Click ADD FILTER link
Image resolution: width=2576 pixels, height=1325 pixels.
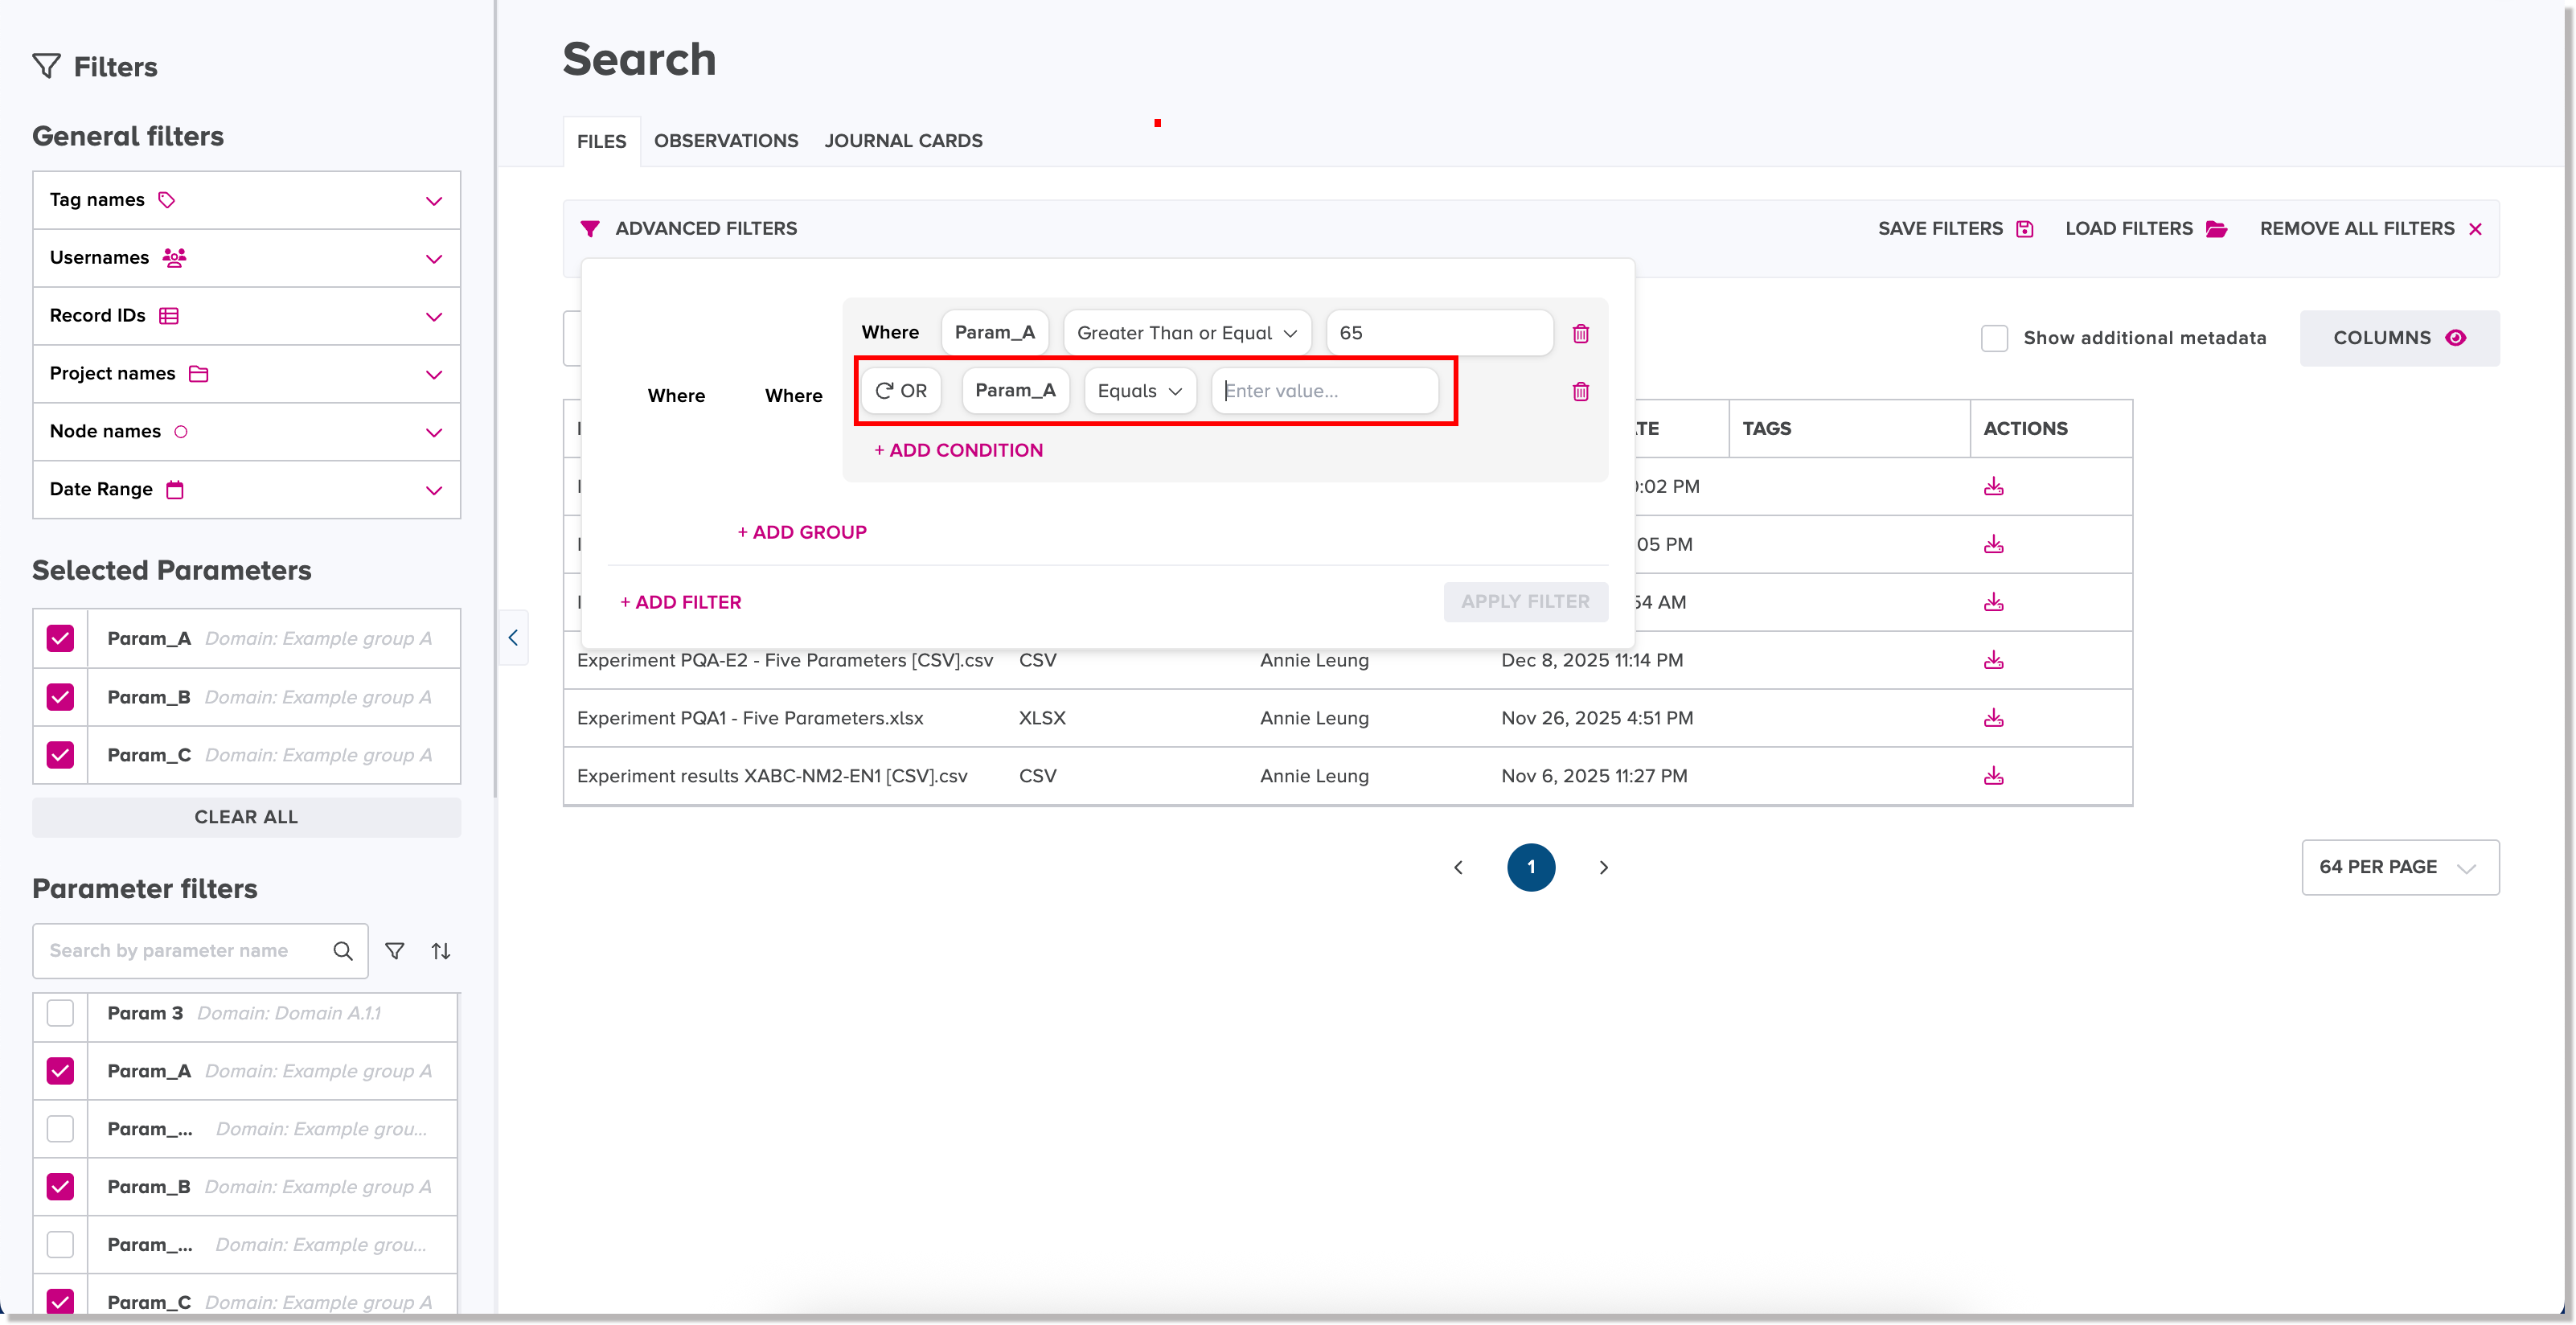click(680, 602)
